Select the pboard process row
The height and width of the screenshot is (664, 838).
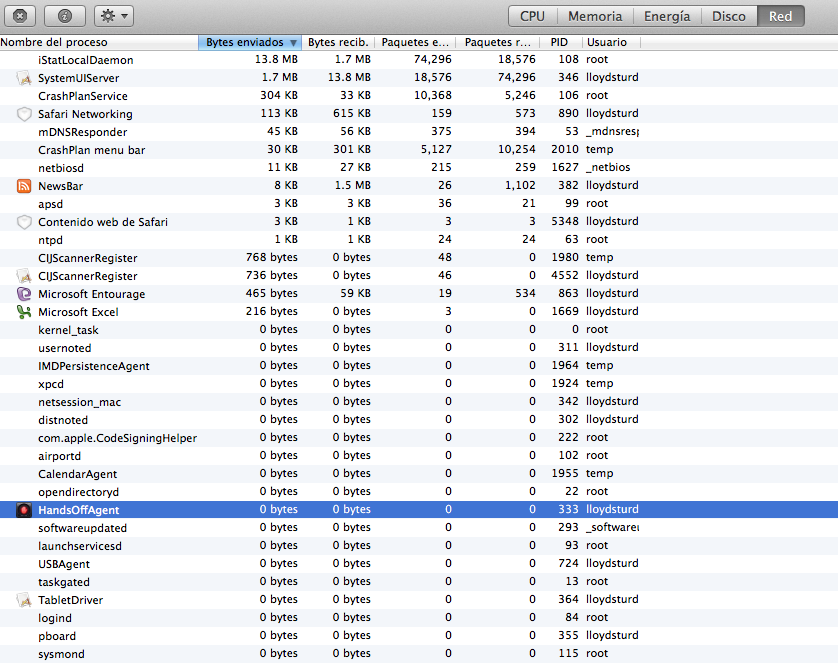point(419,636)
